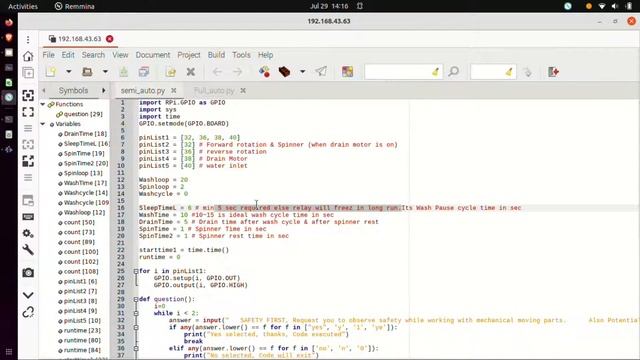Open the Remmina three-dot menu in the sidebar

(x=28, y=40)
